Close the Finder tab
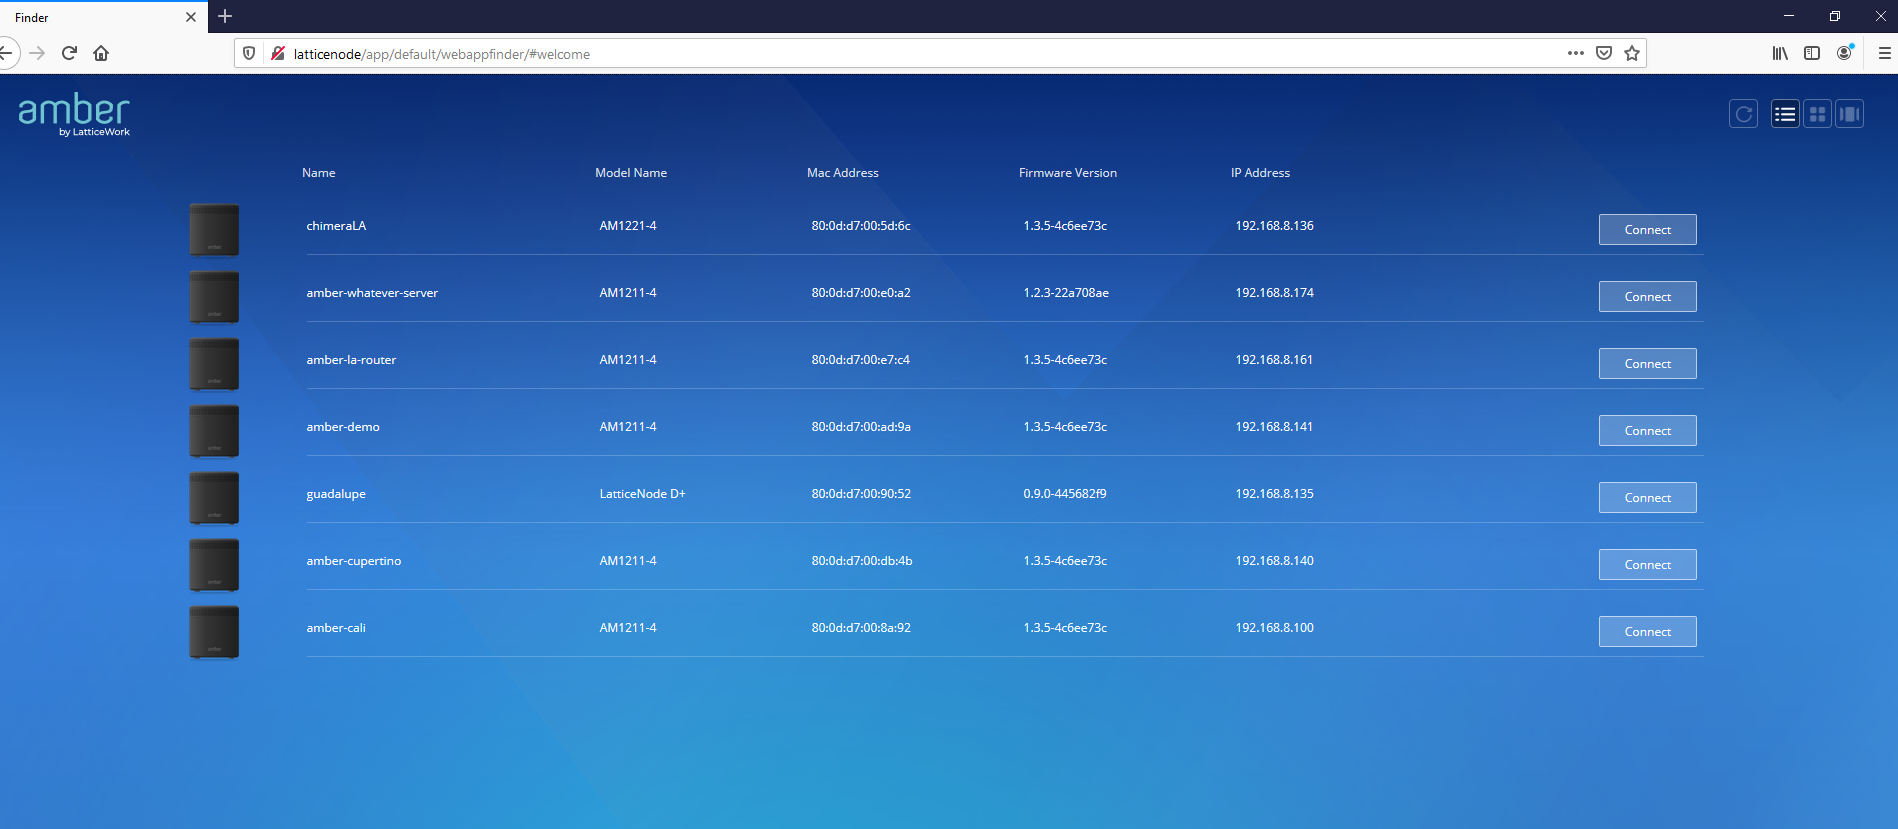This screenshot has width=1898, height=829. pos(191,17)
